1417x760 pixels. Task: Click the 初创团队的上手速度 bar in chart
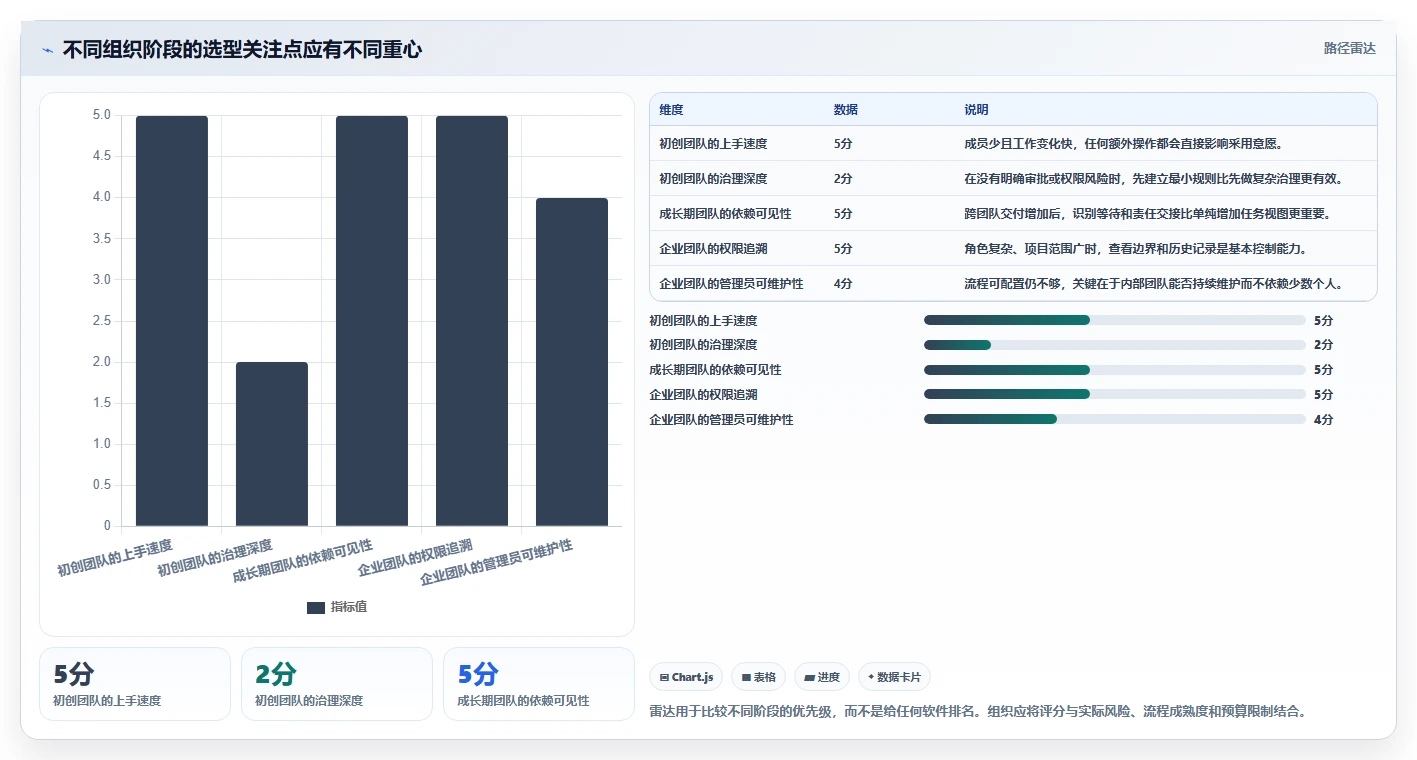click(x=172, y=321)
